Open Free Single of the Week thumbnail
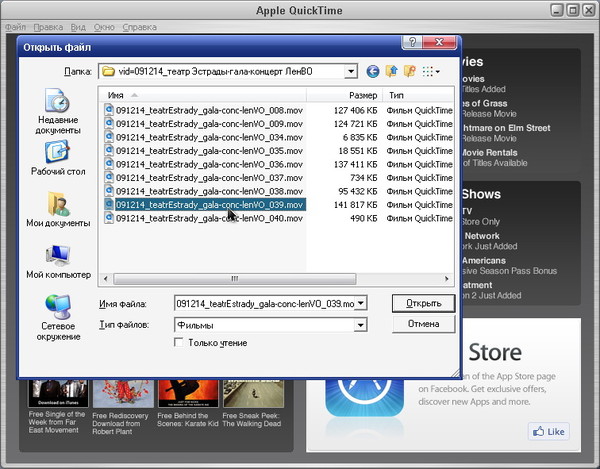Screen dimensions: 600x469 pyautogui.click(x=58, y=393)
